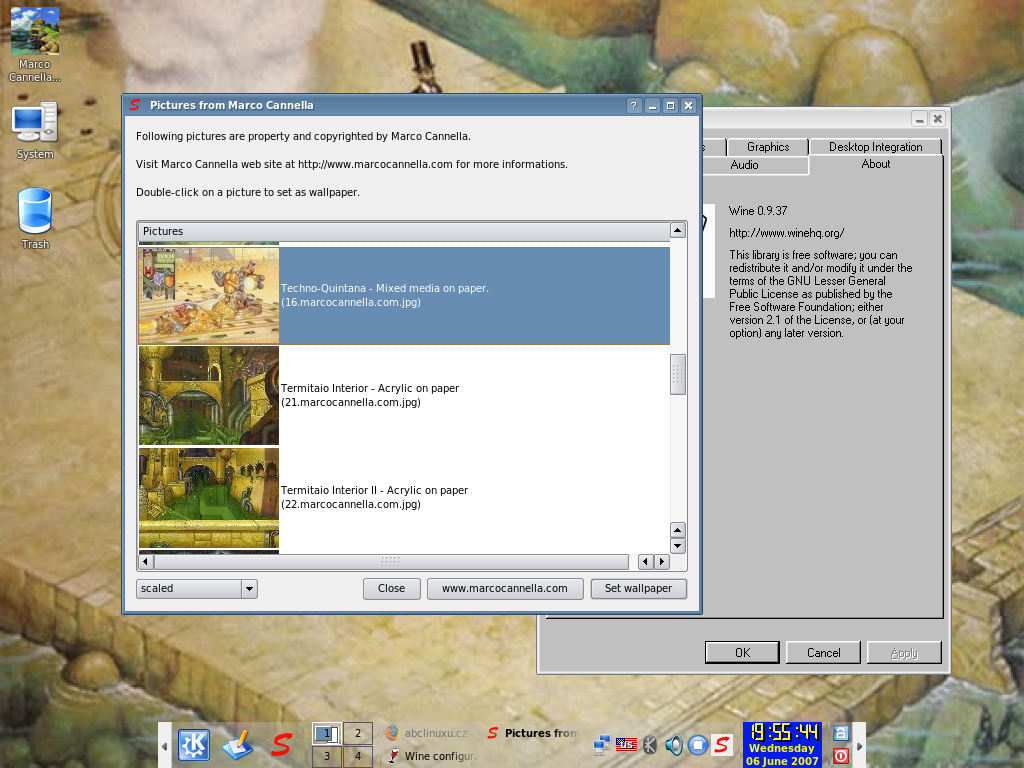1024x768 pixels.
Task: Click the red logout power icon
Action: pos(840,756)
